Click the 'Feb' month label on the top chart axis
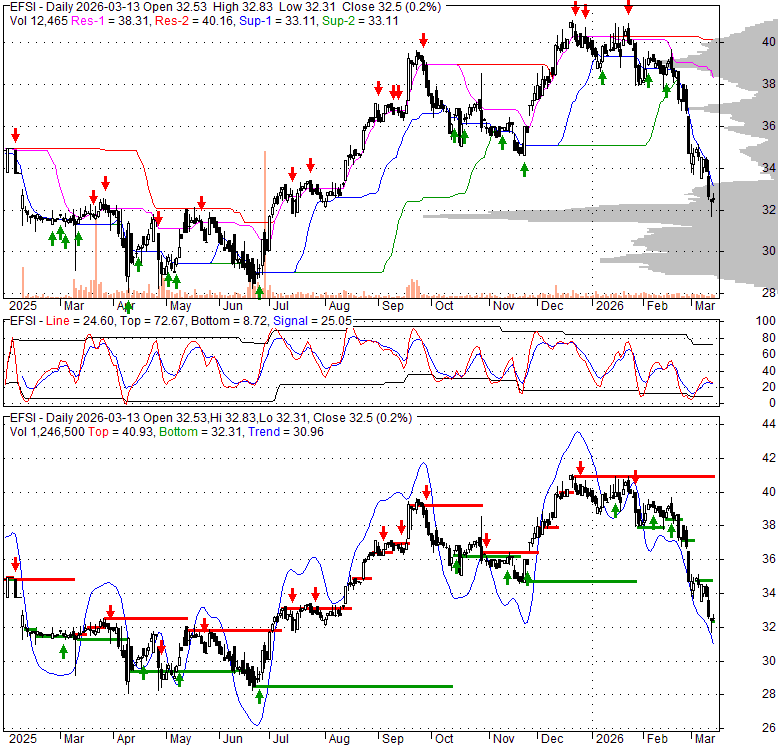This screenshot has width=780, height=745. pos(657,306)
